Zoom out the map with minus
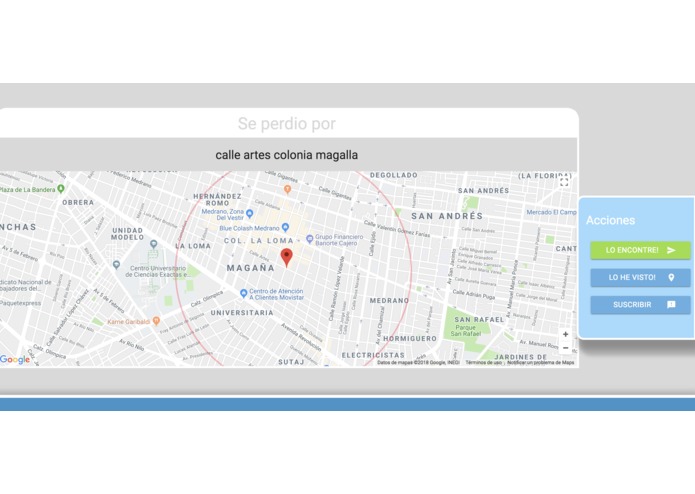This screenshot has height=494, width=695. (x=565, y=348)
